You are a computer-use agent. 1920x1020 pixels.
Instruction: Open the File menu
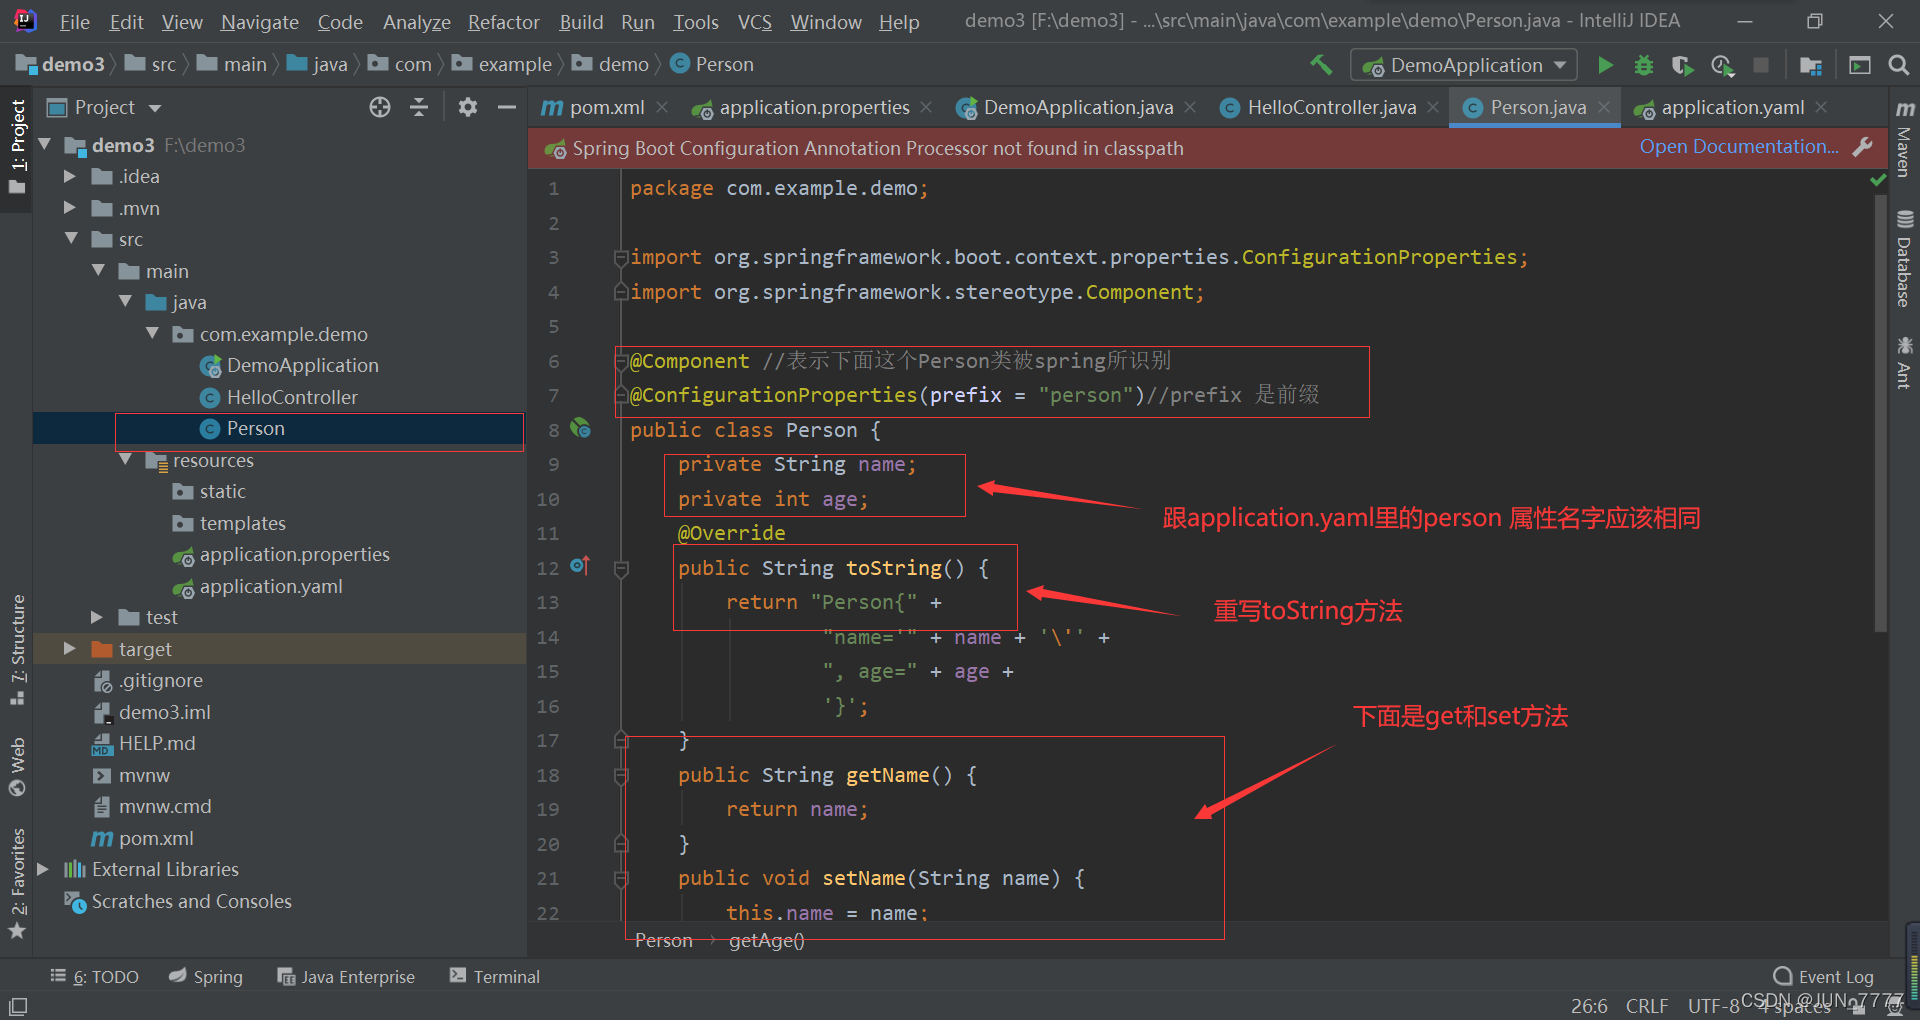(x=75, y=21)
